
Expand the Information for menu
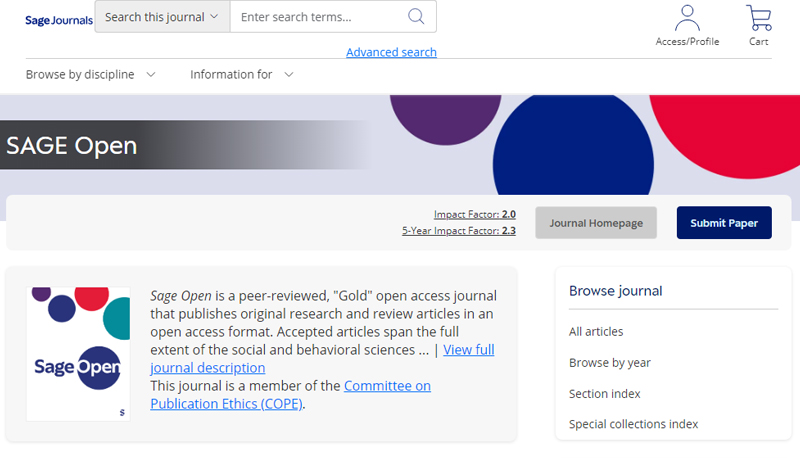pos(241,74)
